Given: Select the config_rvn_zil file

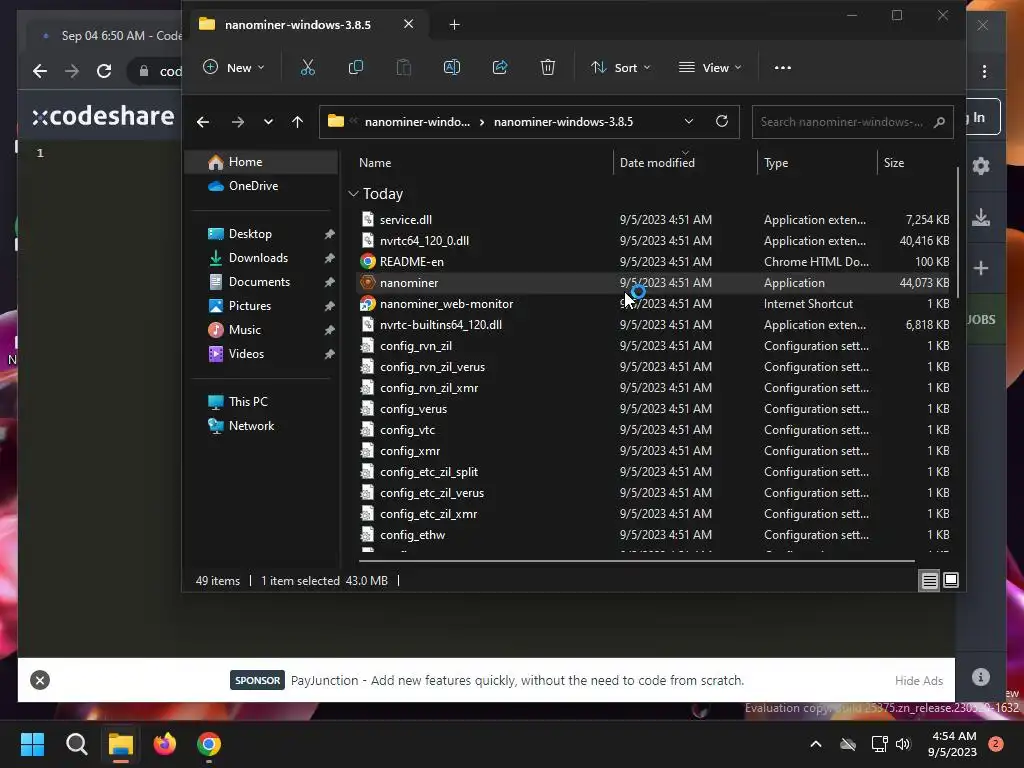Looking at the screenshot, I should [x=654, y=345].
